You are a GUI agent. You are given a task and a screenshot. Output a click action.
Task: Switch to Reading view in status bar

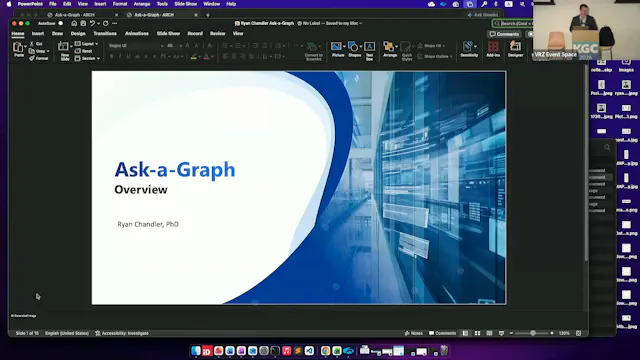pyautogui.click(x=489, y=333)
